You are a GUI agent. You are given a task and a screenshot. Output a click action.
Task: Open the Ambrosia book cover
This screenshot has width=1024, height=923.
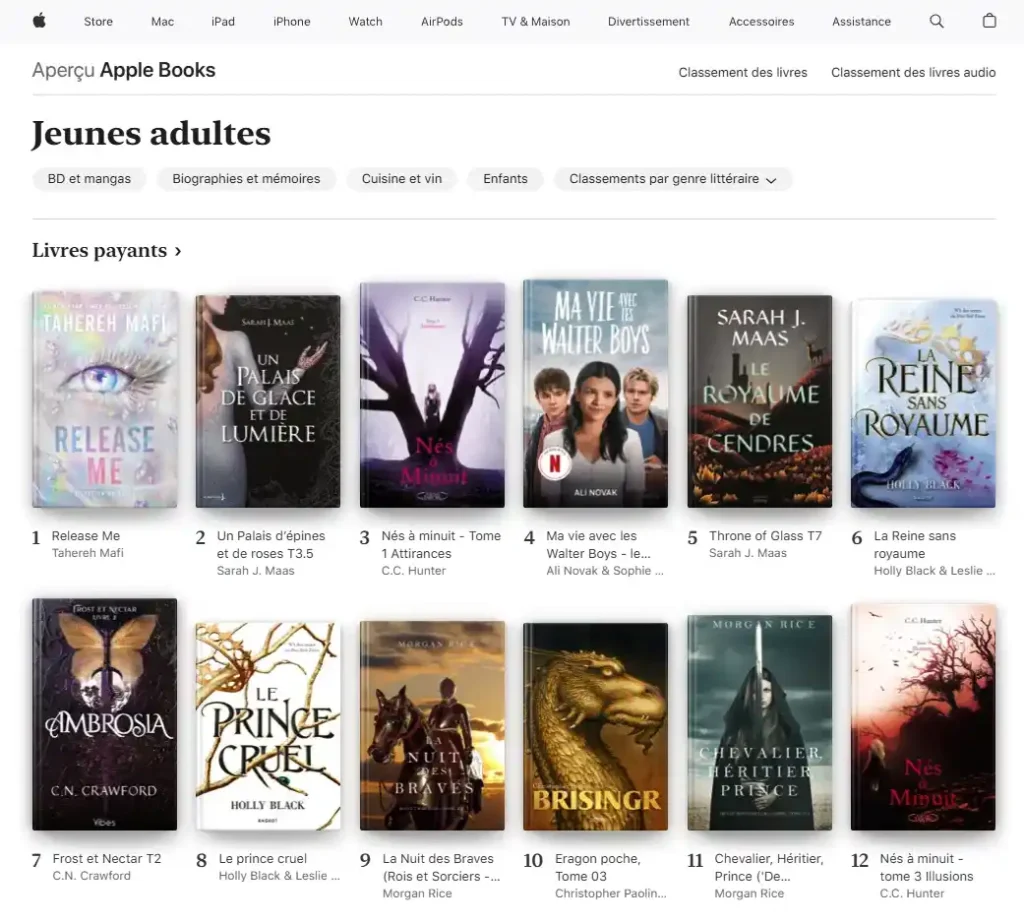tap(104, 714)
